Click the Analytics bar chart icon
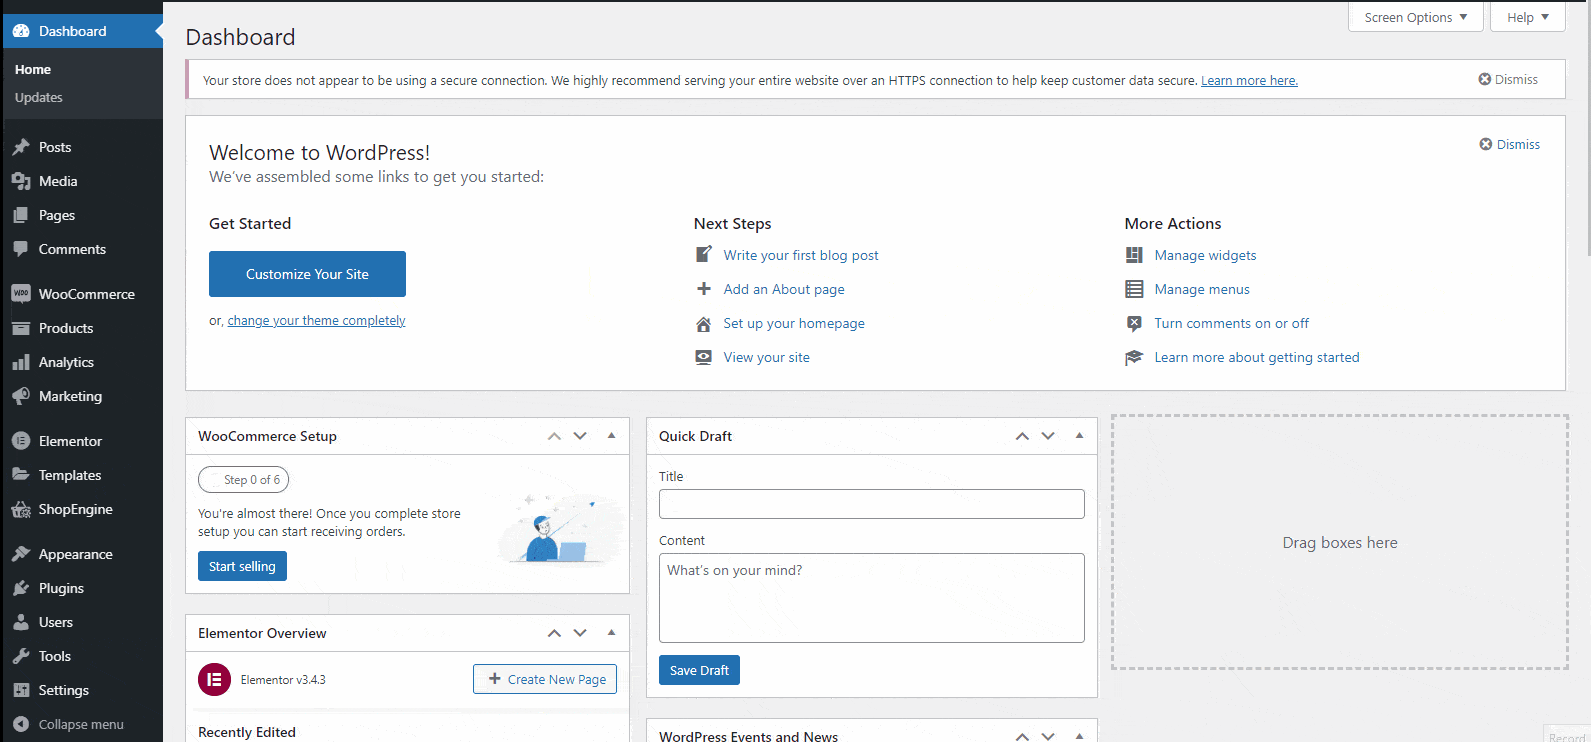Screen dimensions: 1591x742 [21, 362]
